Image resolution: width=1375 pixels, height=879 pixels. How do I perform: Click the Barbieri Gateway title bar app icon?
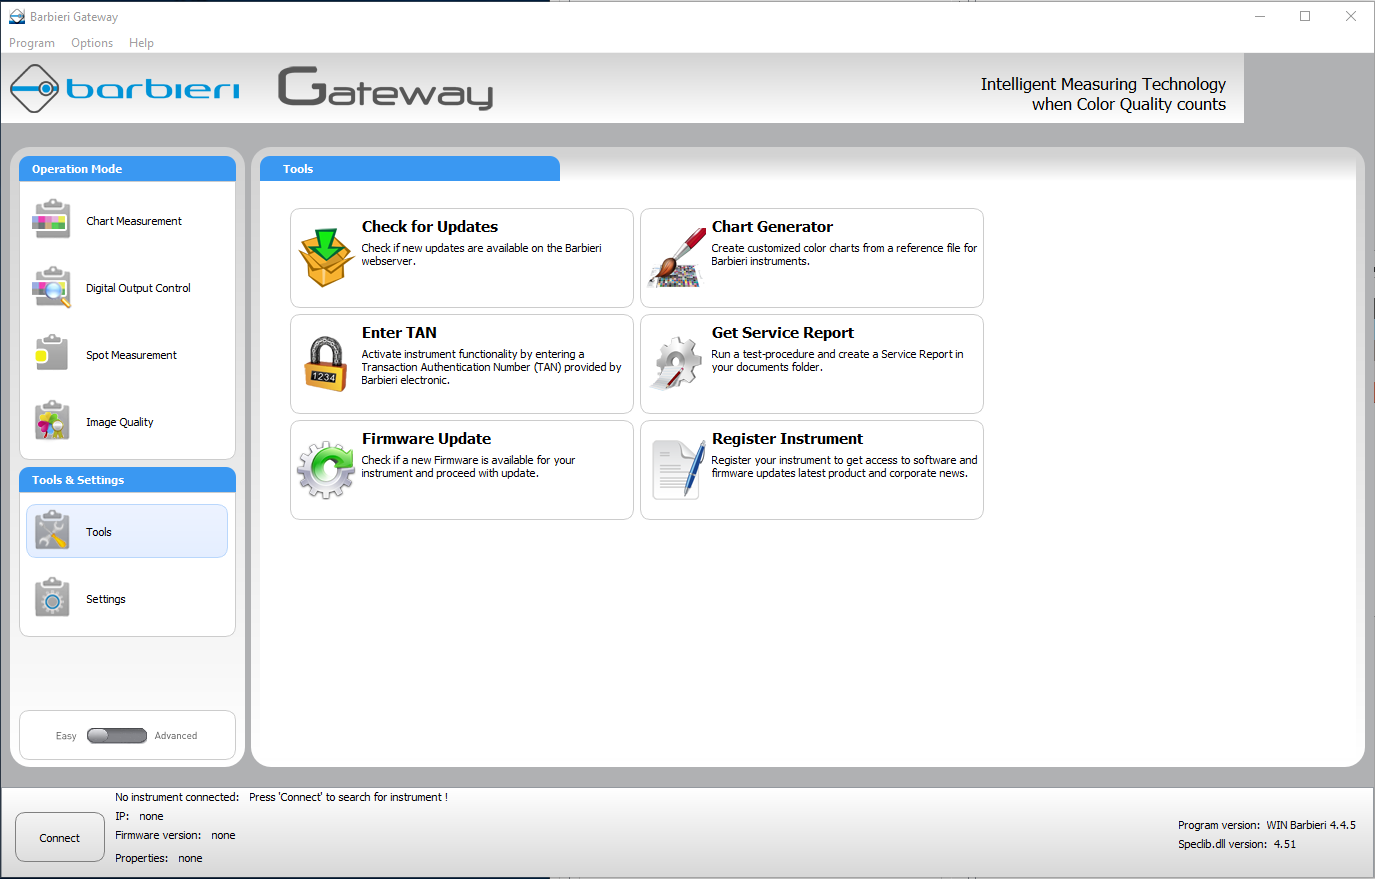(17, 17)
